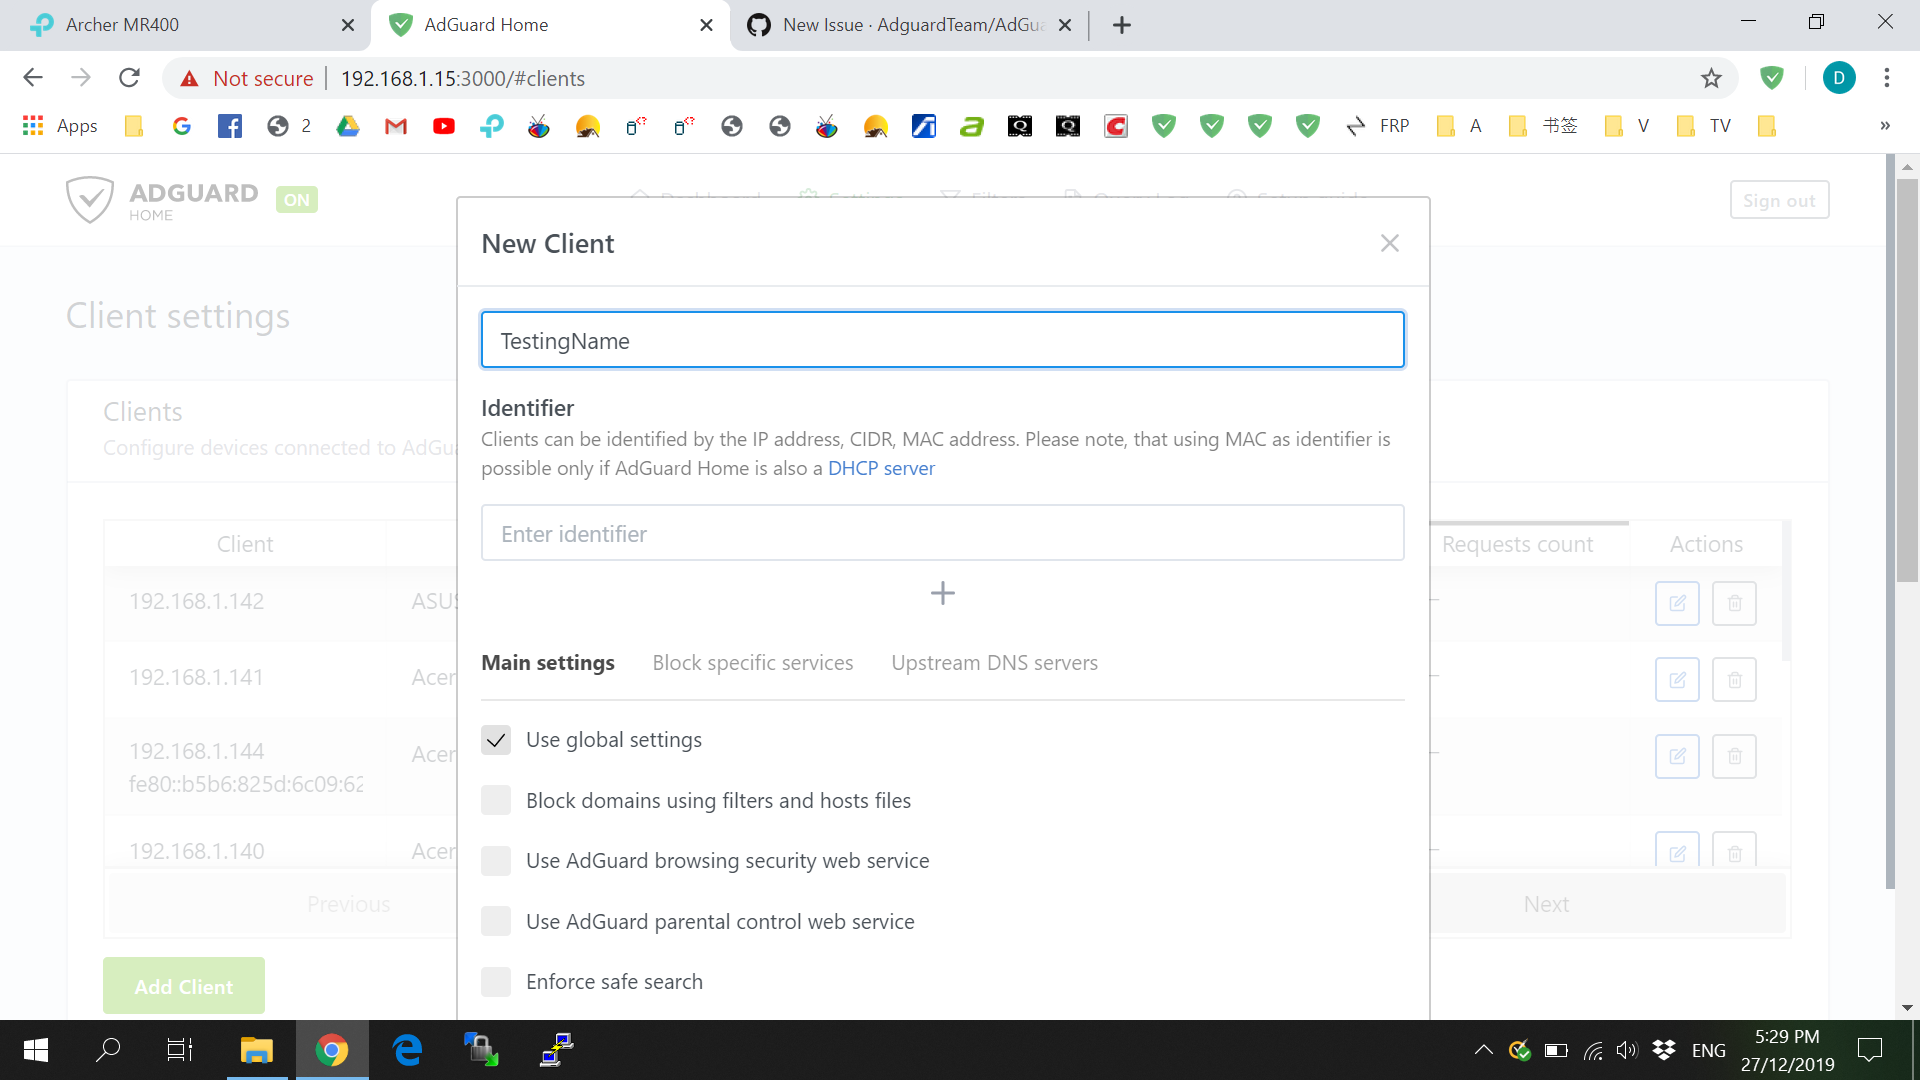Click the AdGuard Home shield logo

90,199
